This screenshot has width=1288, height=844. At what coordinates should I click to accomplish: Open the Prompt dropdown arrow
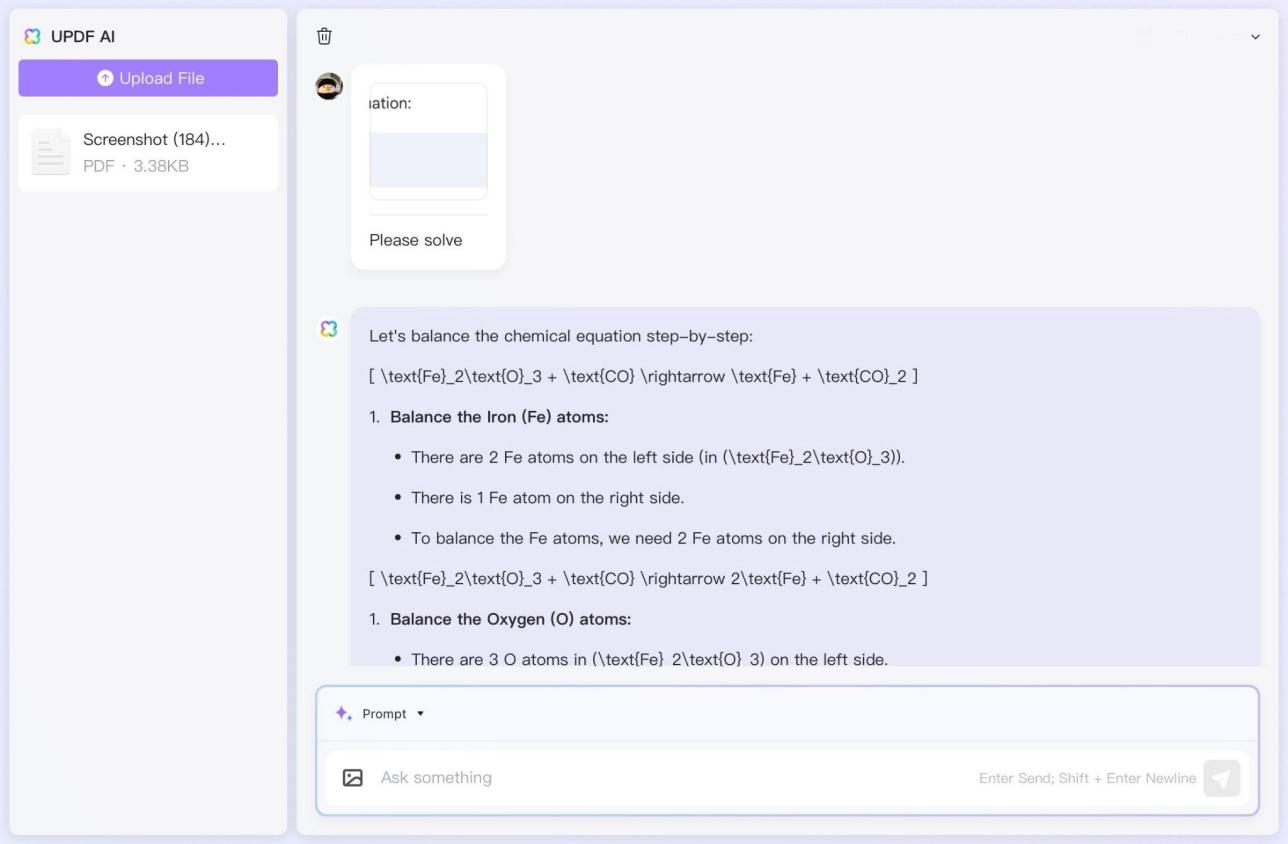coord(420,714)
